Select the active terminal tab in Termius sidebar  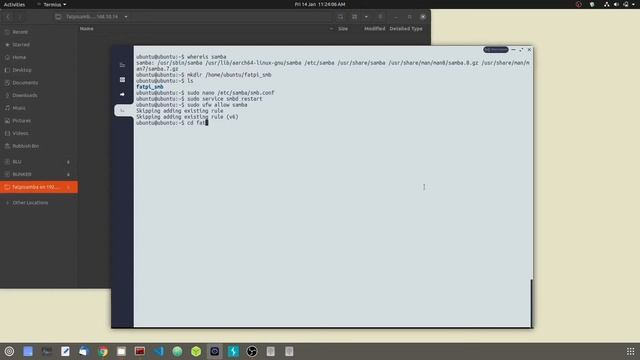click(x=123, y=110)
